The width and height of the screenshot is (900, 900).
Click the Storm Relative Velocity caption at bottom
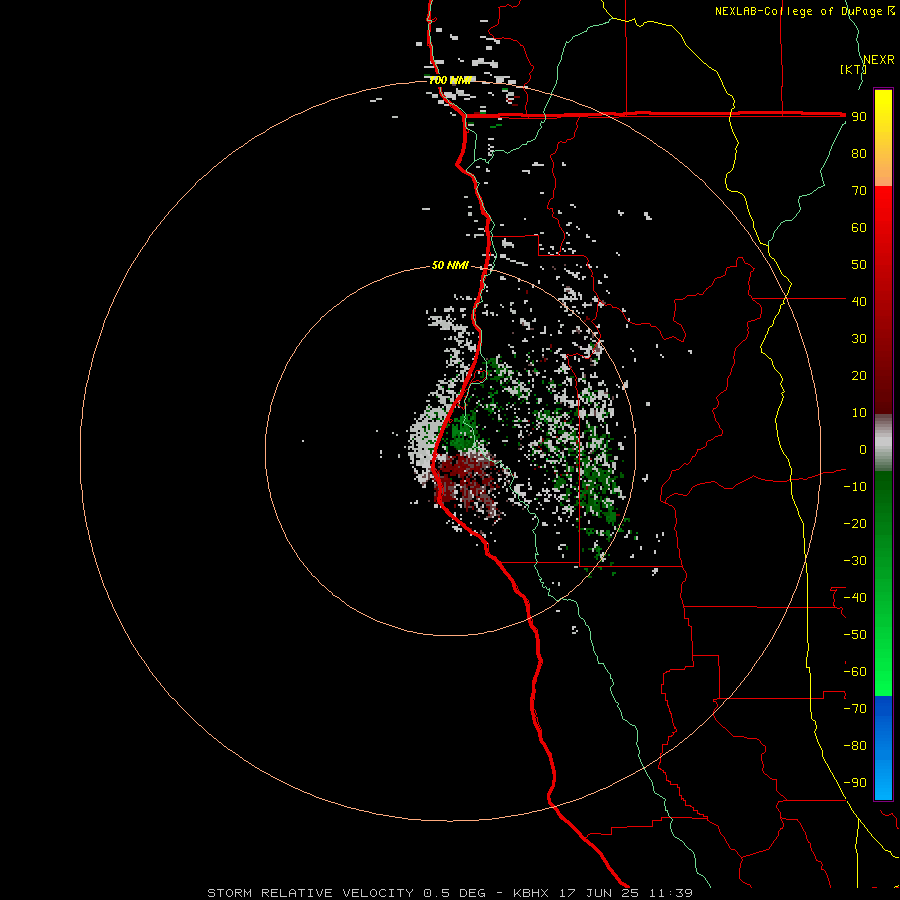coord(449,893)
